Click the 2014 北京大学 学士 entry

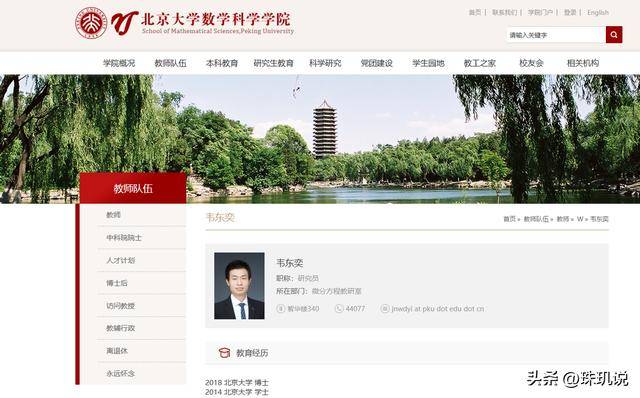click(x=237, y=392)
